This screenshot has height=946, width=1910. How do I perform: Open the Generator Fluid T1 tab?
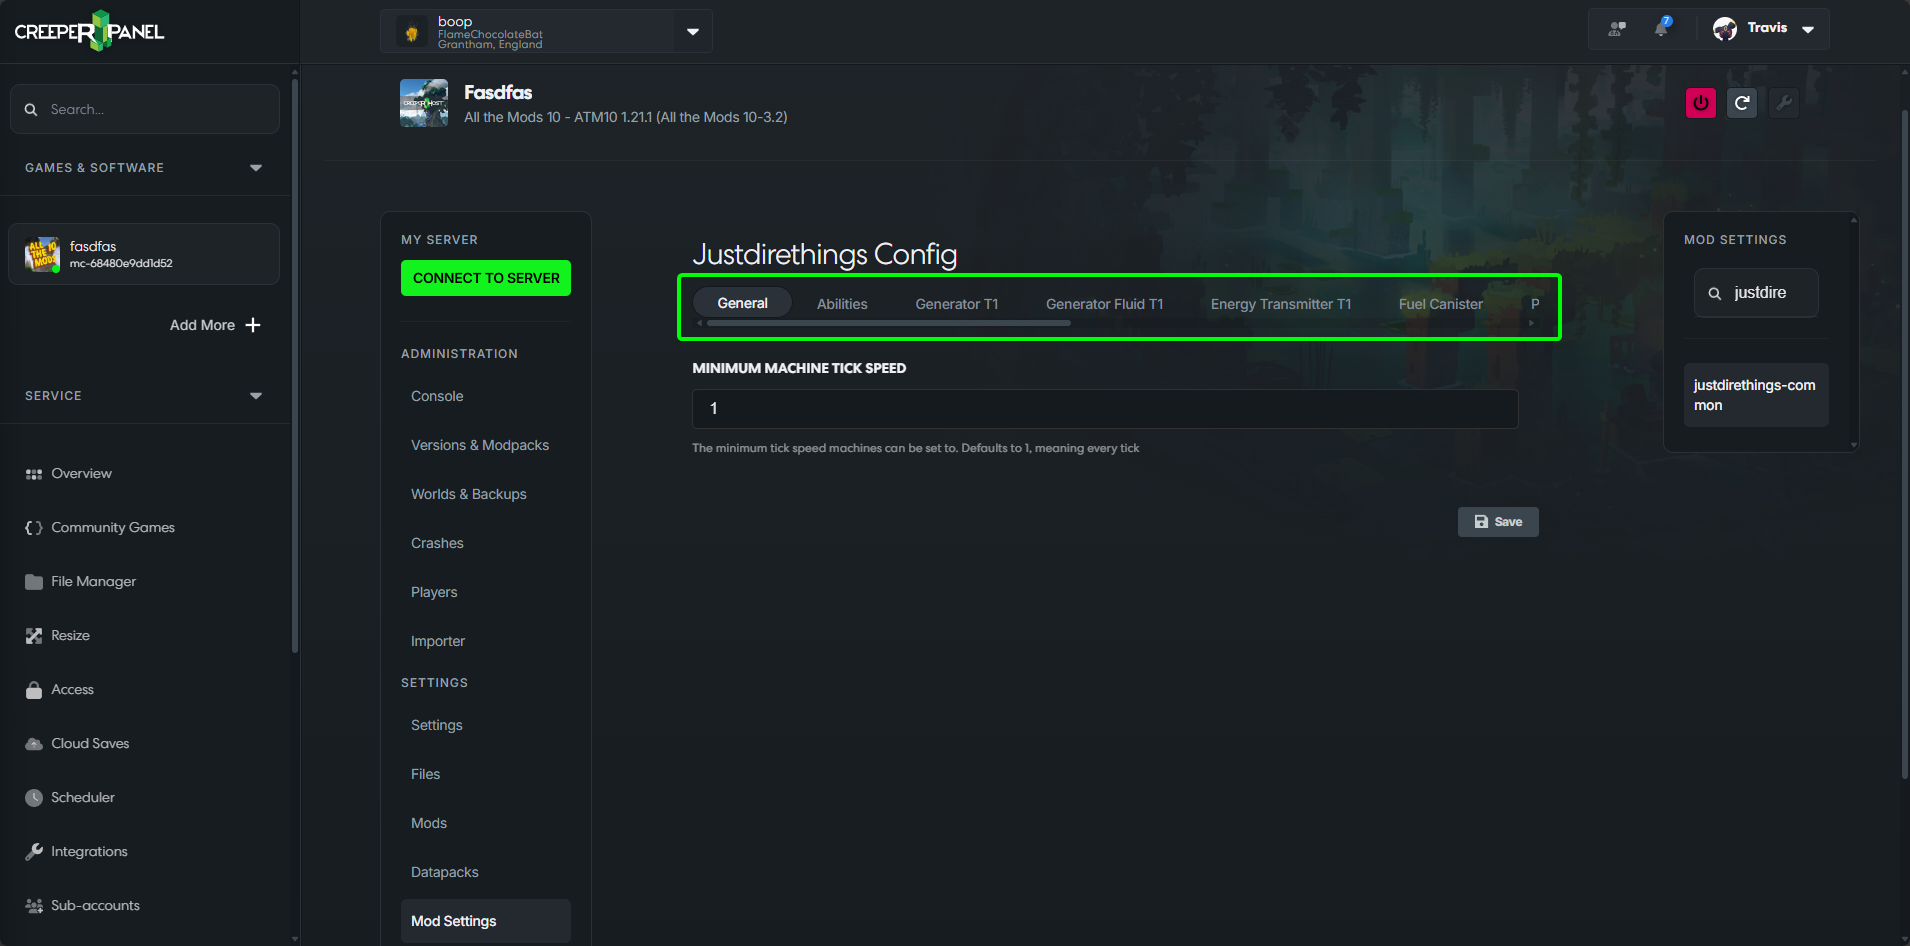click(1104, 304)
